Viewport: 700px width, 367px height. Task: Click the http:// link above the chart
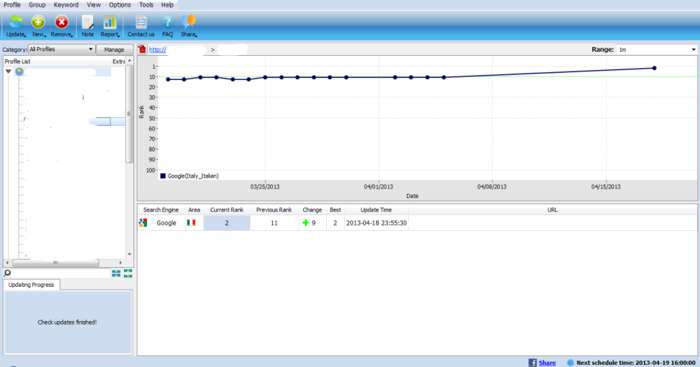158,50
